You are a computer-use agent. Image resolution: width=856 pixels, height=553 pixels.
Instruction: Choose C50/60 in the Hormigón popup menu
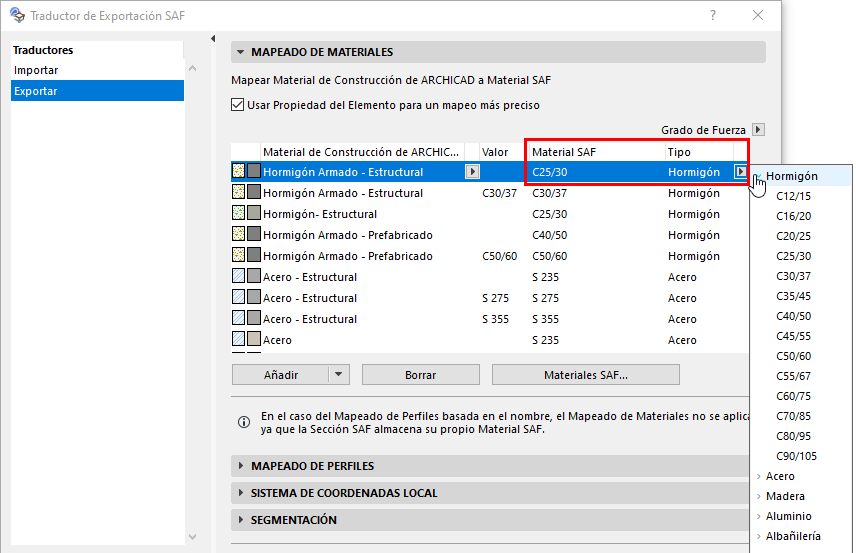pos(793,356)
